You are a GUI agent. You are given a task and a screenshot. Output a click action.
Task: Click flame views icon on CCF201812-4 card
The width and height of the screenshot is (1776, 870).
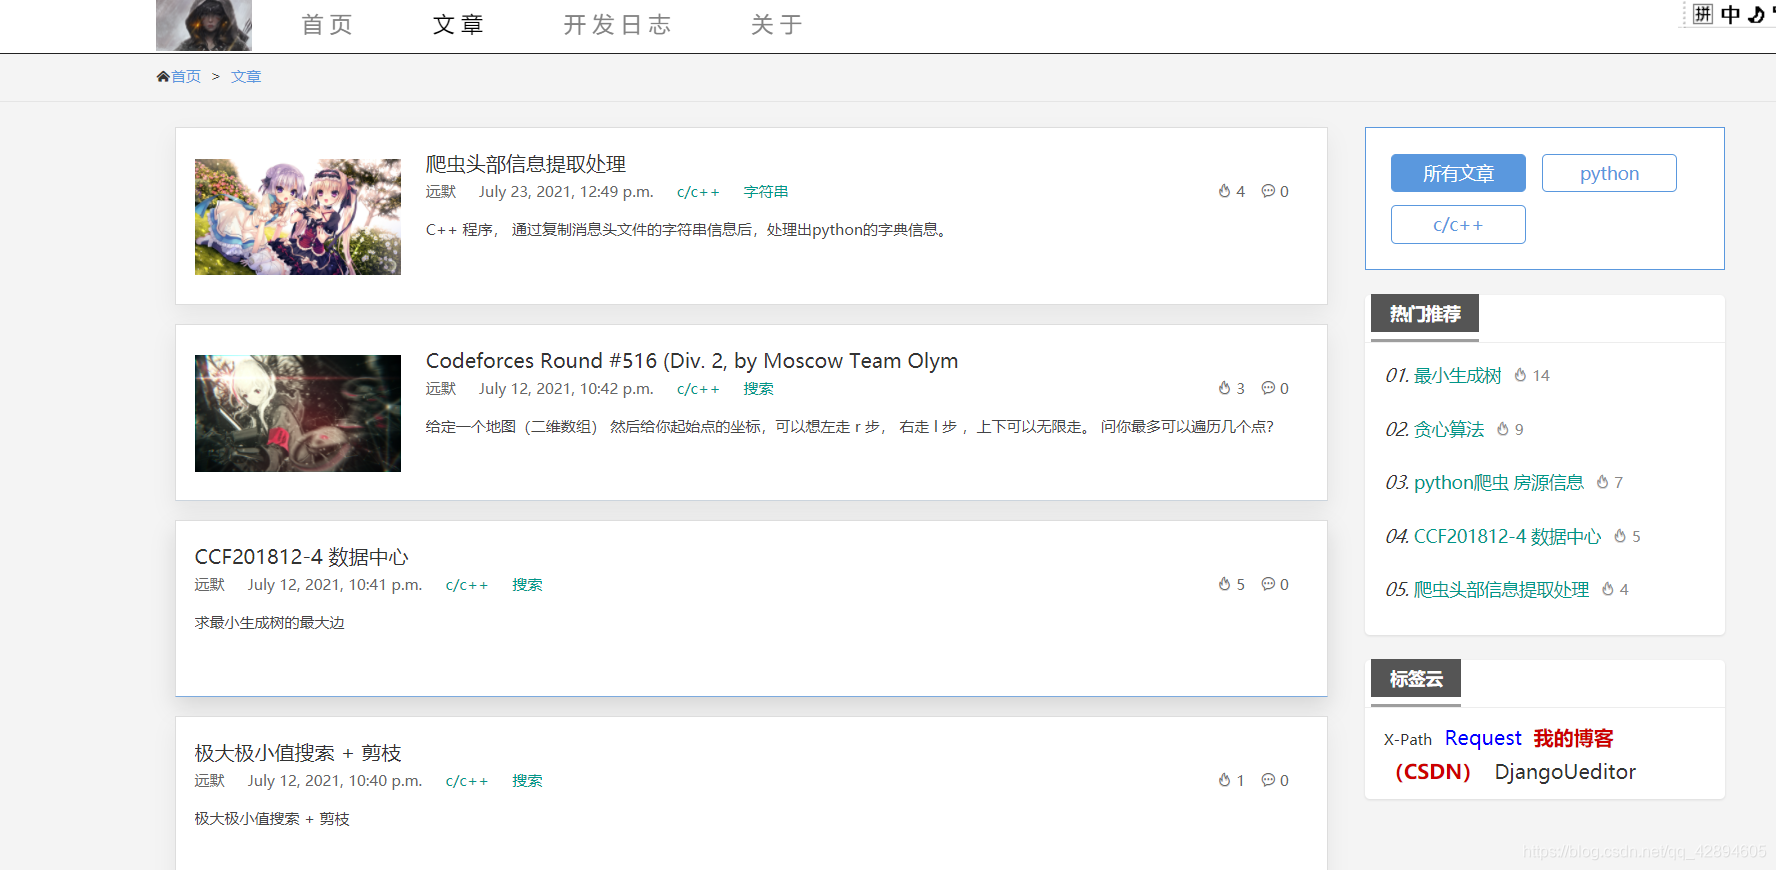[1224, 584]
